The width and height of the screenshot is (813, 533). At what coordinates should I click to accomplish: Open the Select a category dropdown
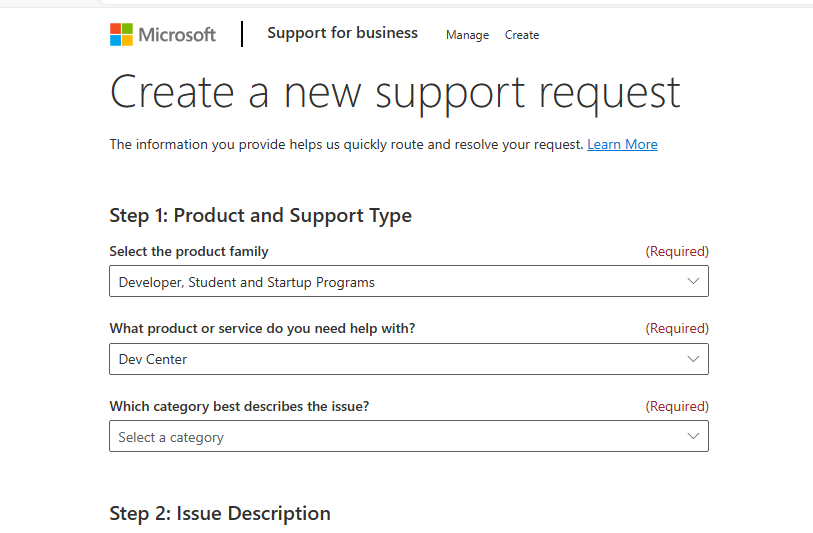409,436
